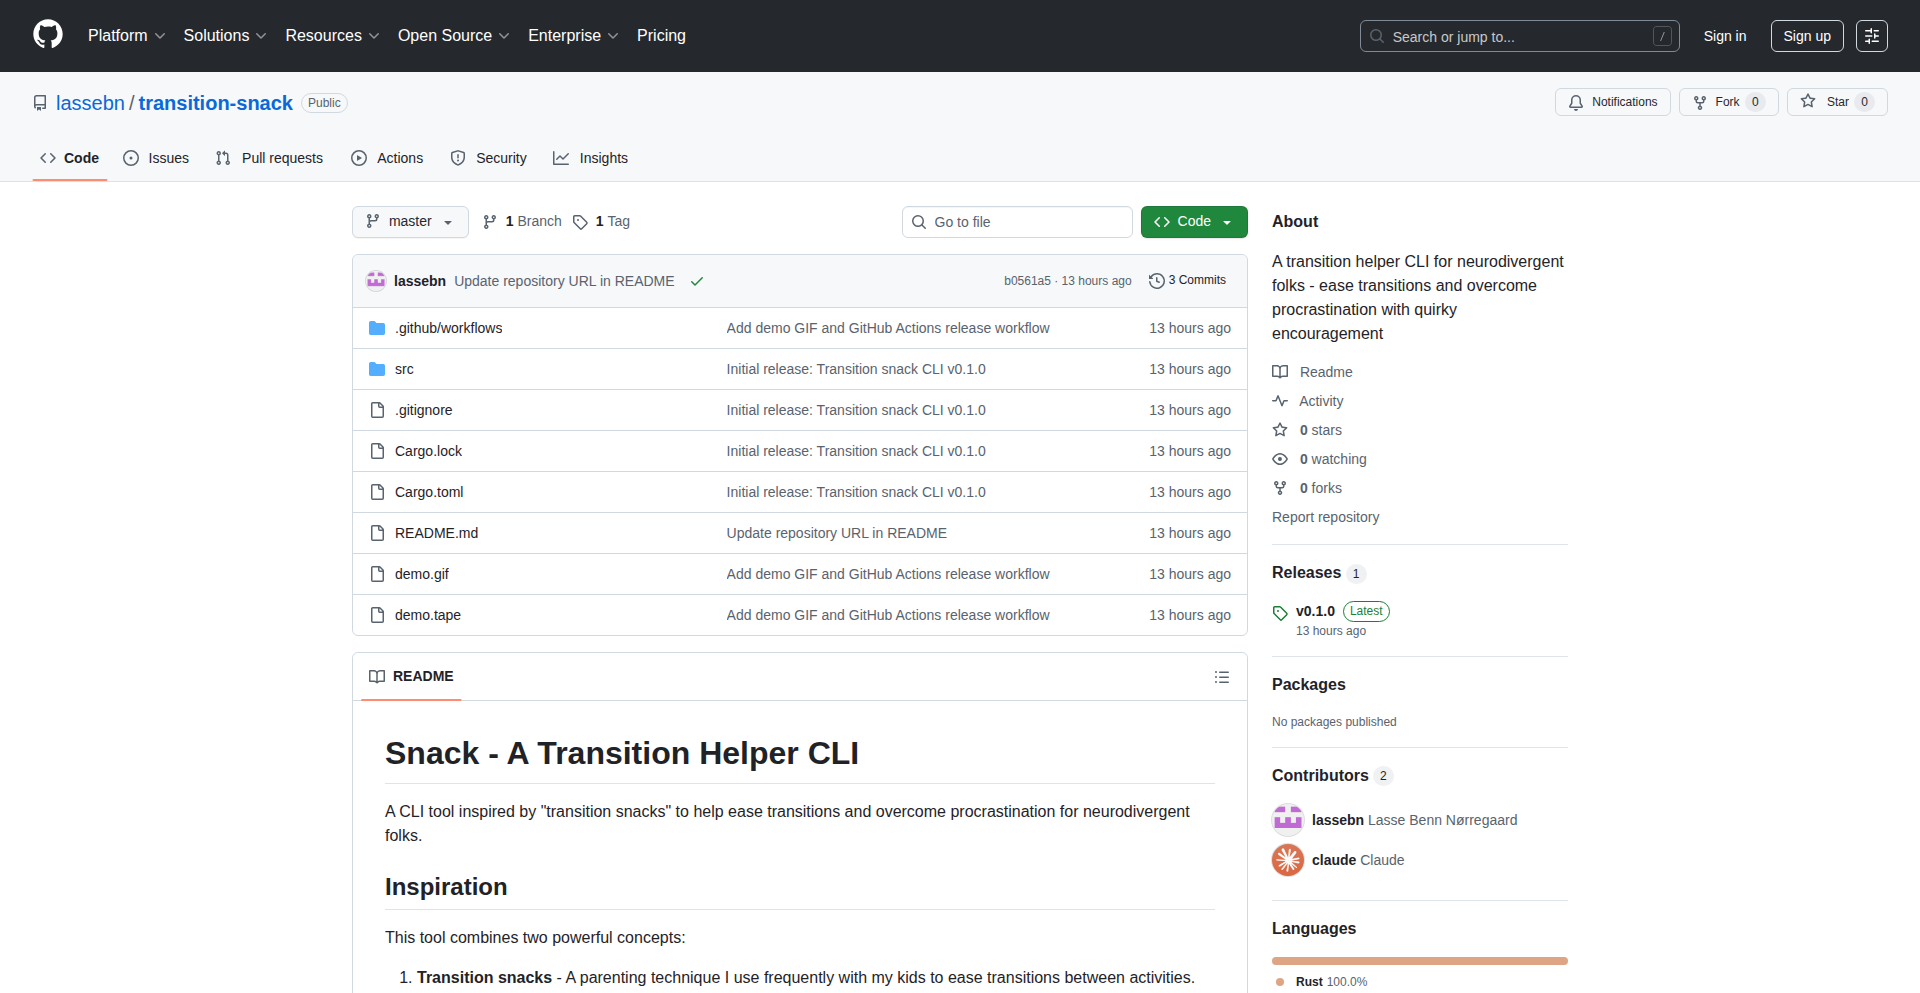Screen dimensions: 1920x993
Task: Click the README outline list icon
Action: tap(1222, 677)
